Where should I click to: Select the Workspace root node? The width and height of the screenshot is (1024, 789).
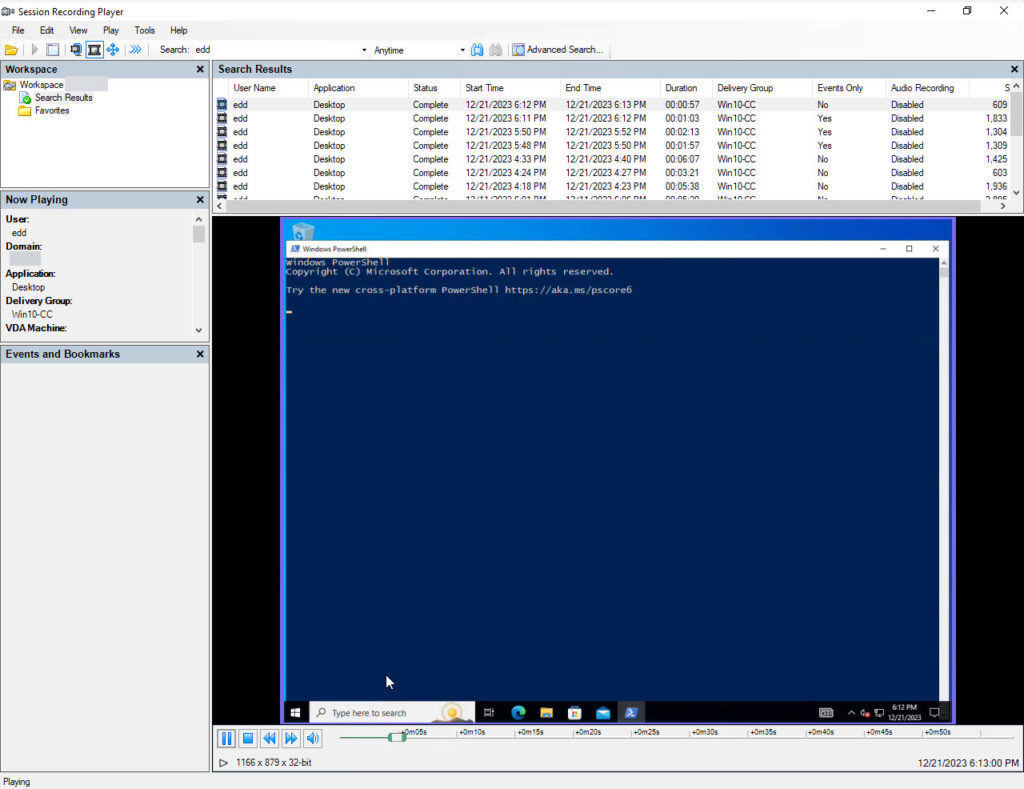(x=41, y=84)
